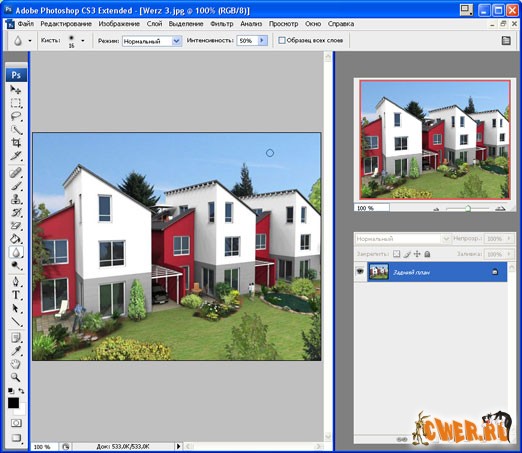Viewport: 522px width, 453px height.
Task: Select the Hand tool
Action: coord(15,364)
